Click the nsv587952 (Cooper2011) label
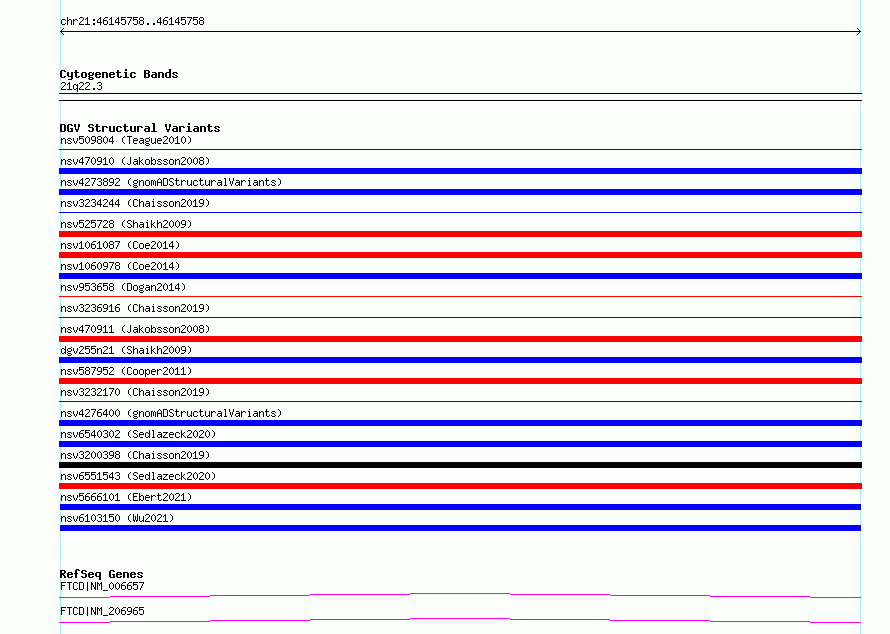 (126, 371)
